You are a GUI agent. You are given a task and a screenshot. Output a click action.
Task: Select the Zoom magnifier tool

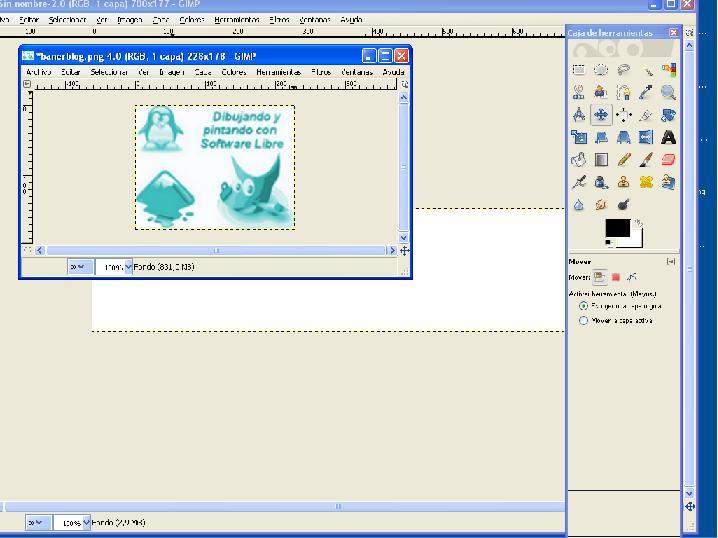tap(669, 92)
